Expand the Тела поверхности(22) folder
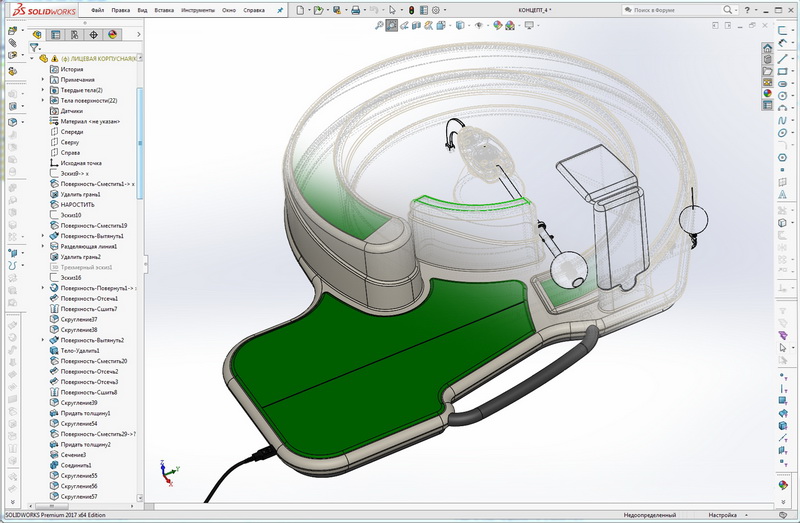800x523 pixels. (x=43, y=101)
